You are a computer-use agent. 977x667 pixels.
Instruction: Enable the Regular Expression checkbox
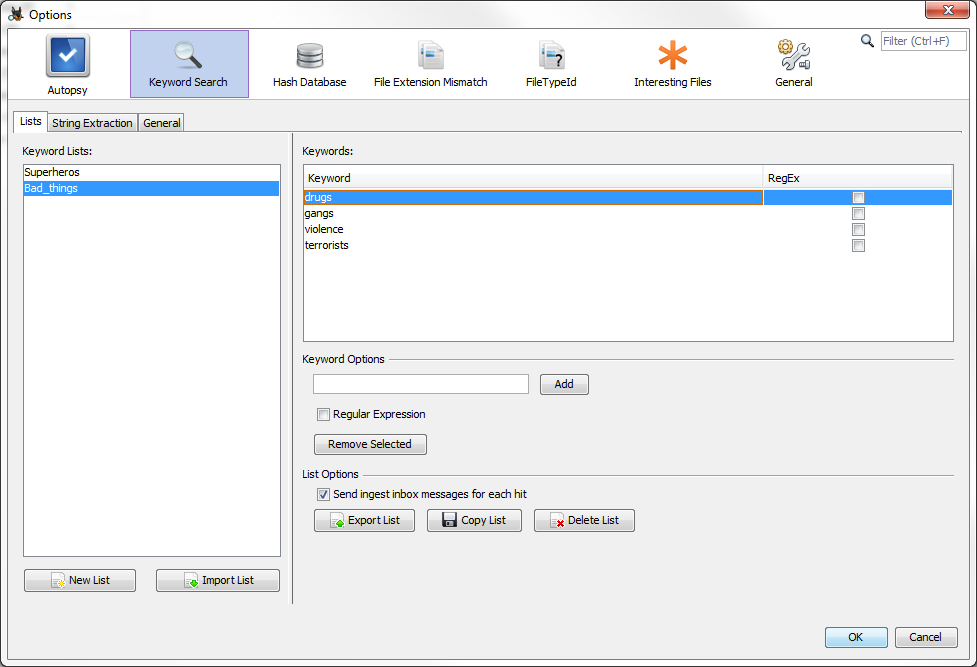coord(323,415)
